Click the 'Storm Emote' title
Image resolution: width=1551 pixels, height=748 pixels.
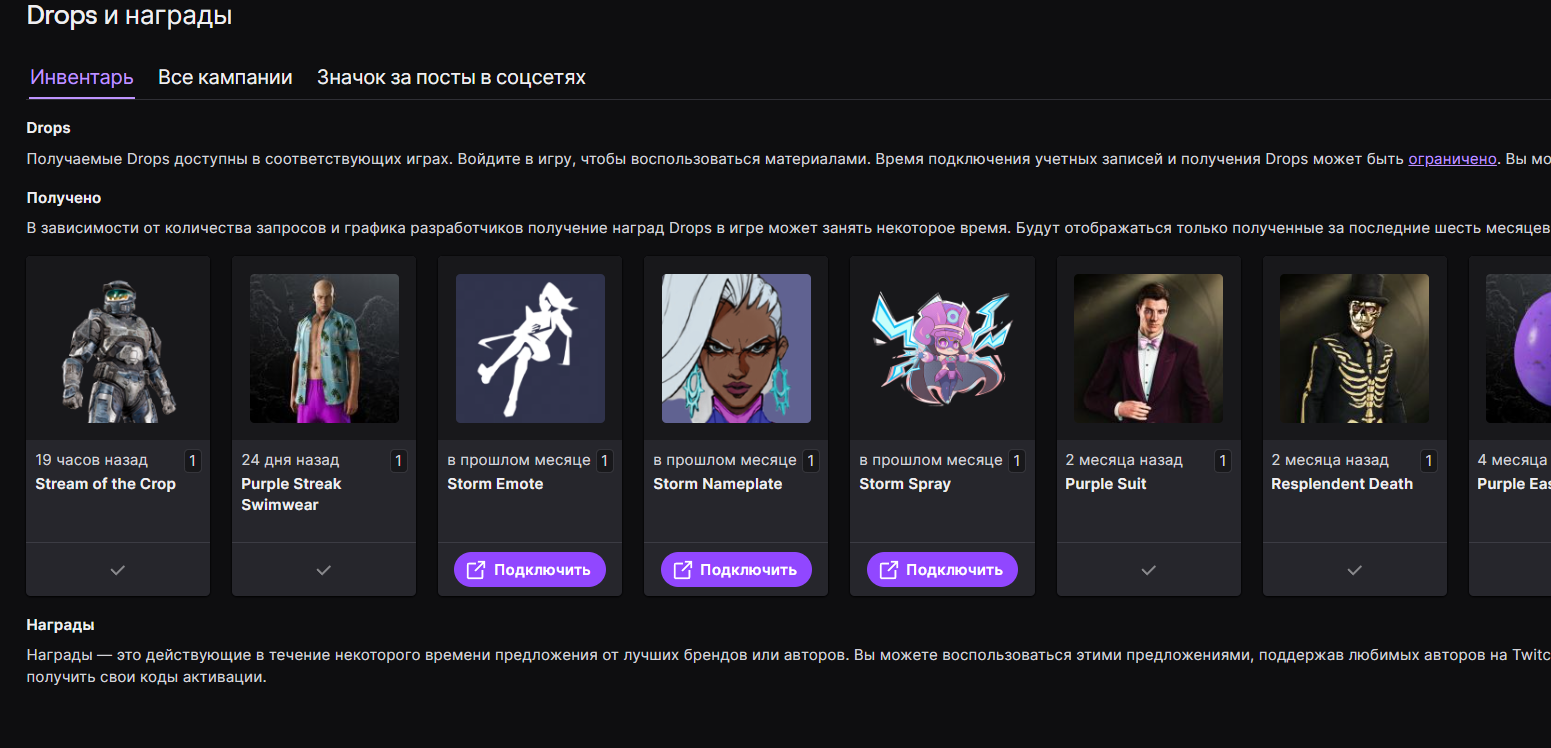click(x=495, y=484)
